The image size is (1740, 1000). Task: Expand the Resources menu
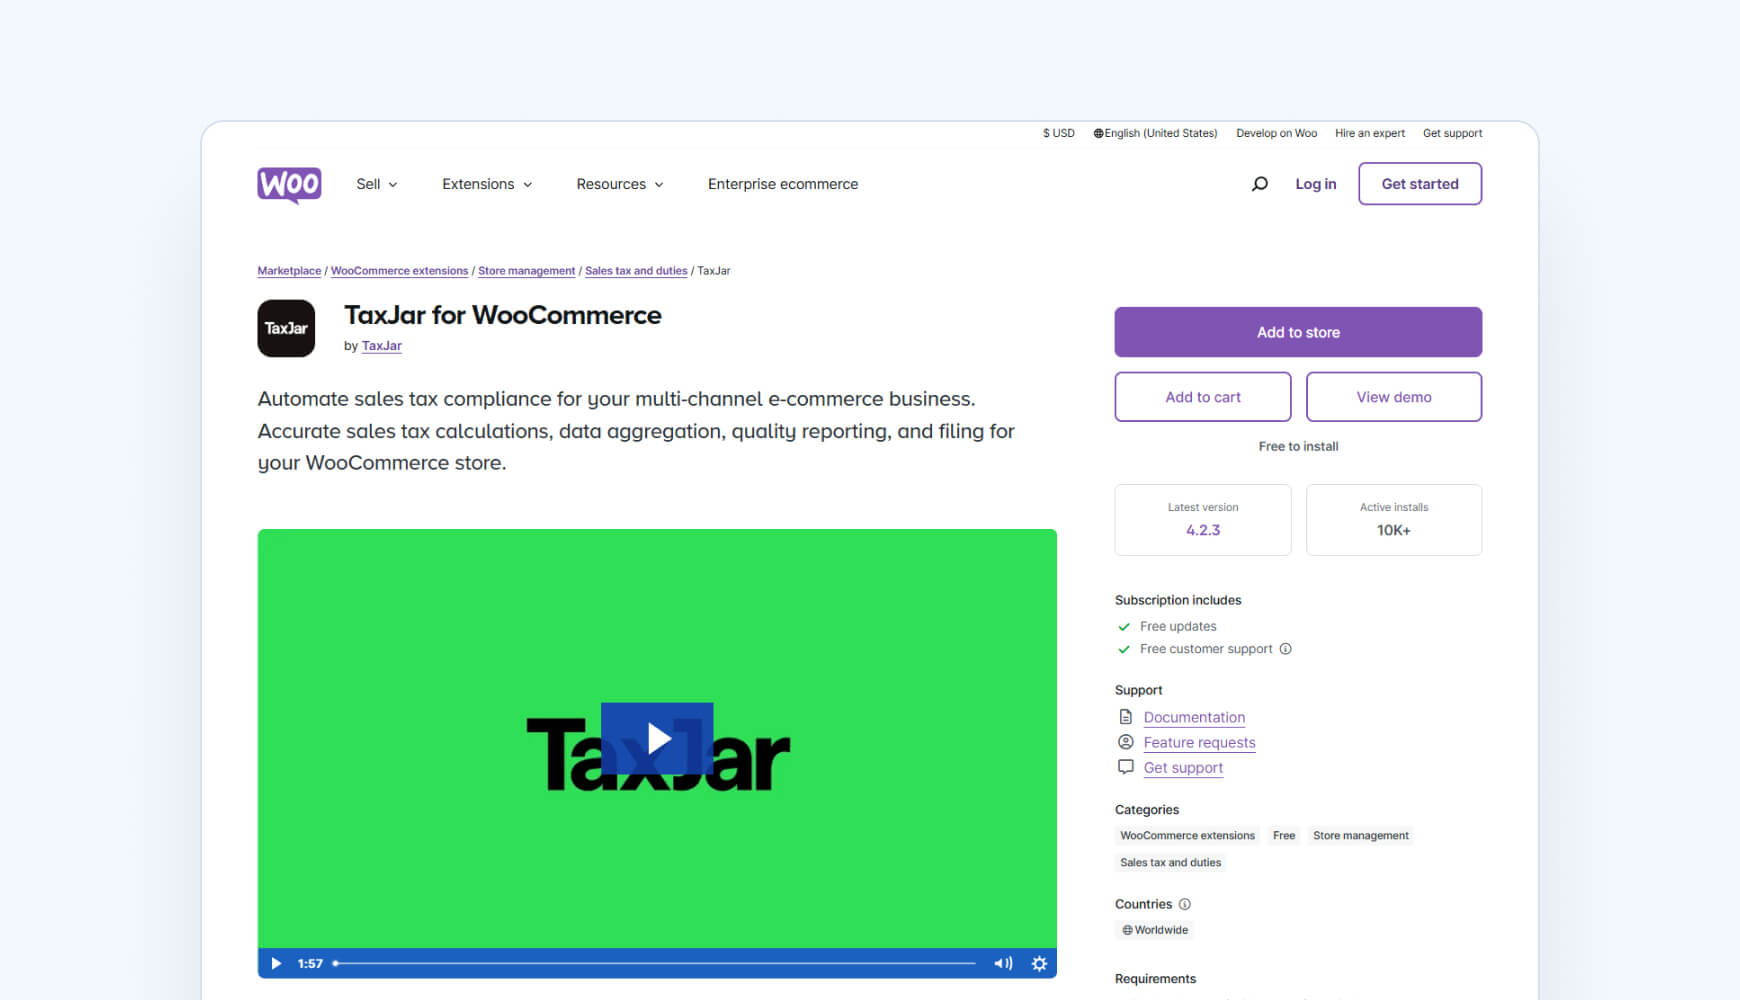[x=620, y=184]
